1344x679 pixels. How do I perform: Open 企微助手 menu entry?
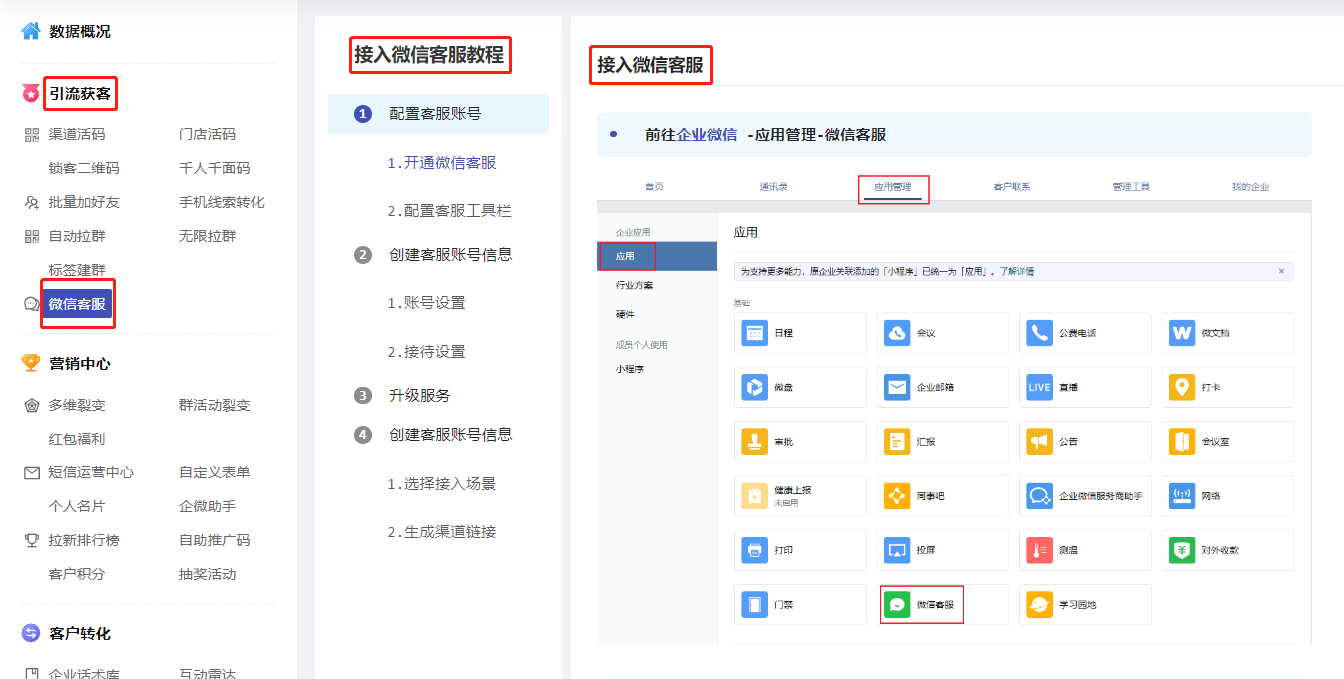click(x=207, y=506)
